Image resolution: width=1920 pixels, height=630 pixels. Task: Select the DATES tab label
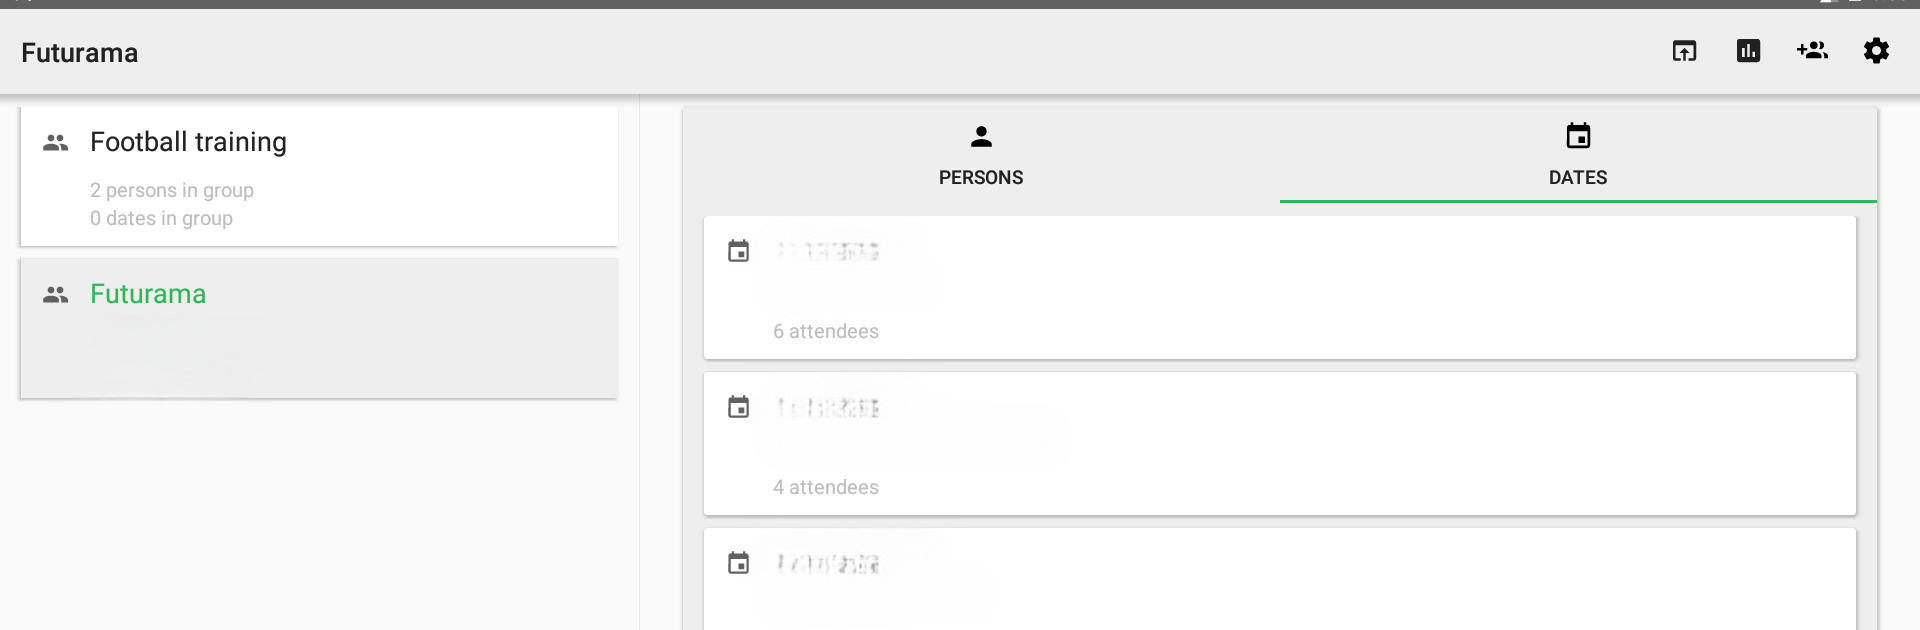coord(1578,178)
